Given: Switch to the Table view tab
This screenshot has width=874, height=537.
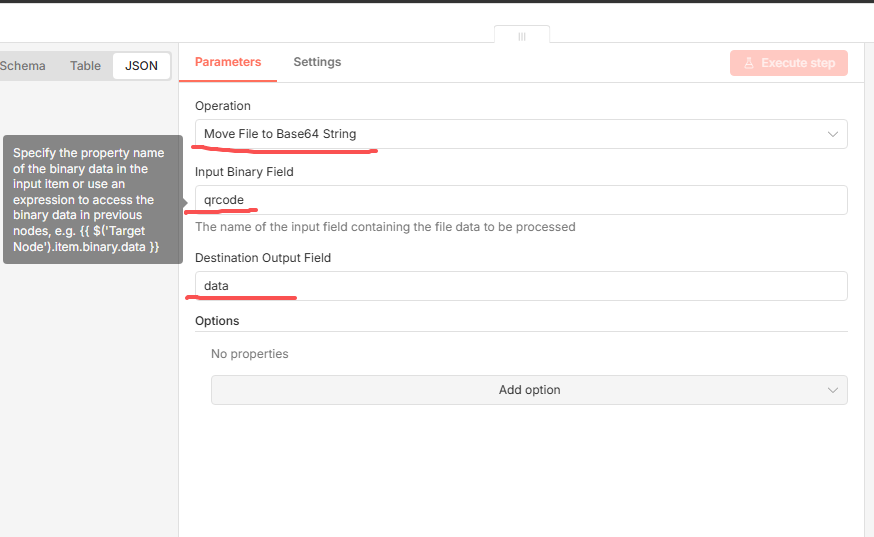Looking at the screenshot, I should 85,66.
